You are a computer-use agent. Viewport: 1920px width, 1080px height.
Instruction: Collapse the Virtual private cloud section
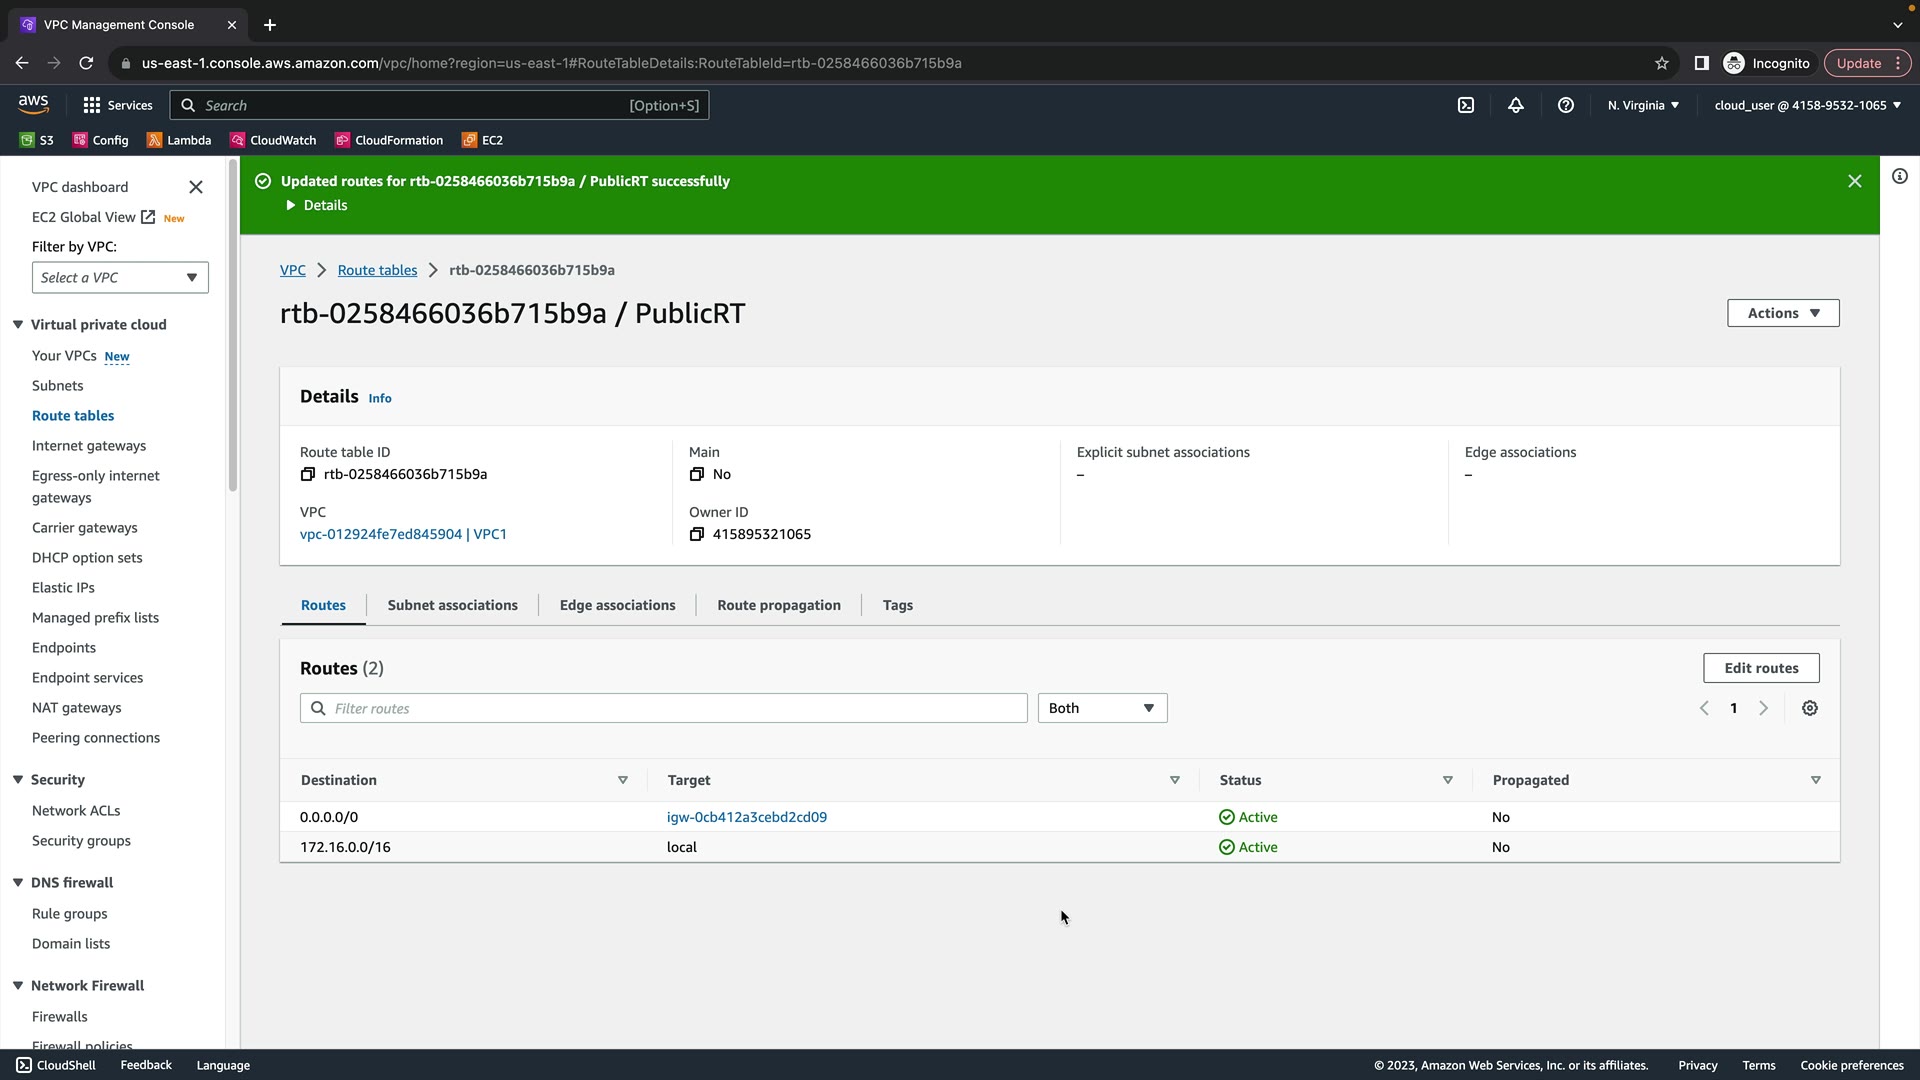[x=18, y=325]
